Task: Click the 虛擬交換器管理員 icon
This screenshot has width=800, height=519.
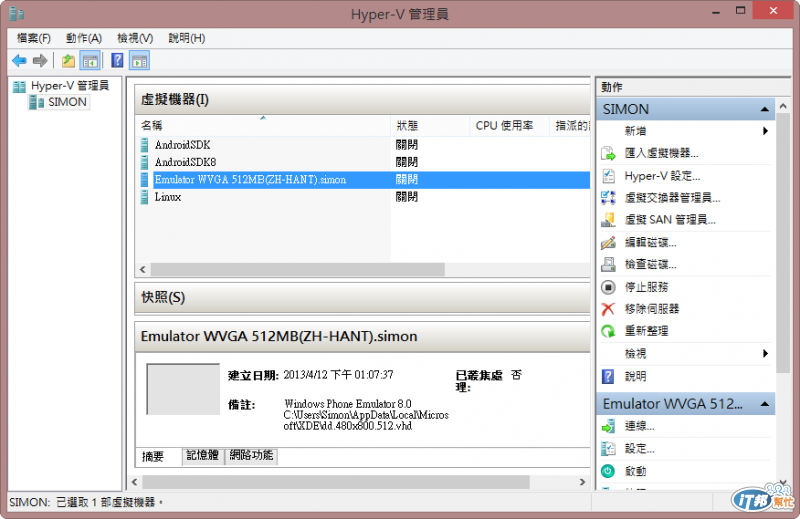Action: point(608,197)
